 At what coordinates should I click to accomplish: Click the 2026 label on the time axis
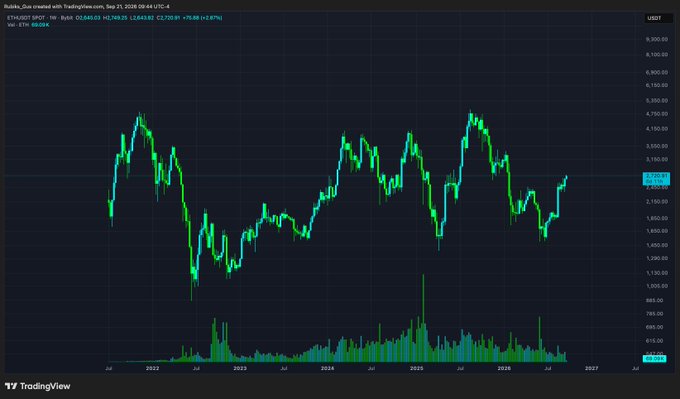(x=504, y=368)
